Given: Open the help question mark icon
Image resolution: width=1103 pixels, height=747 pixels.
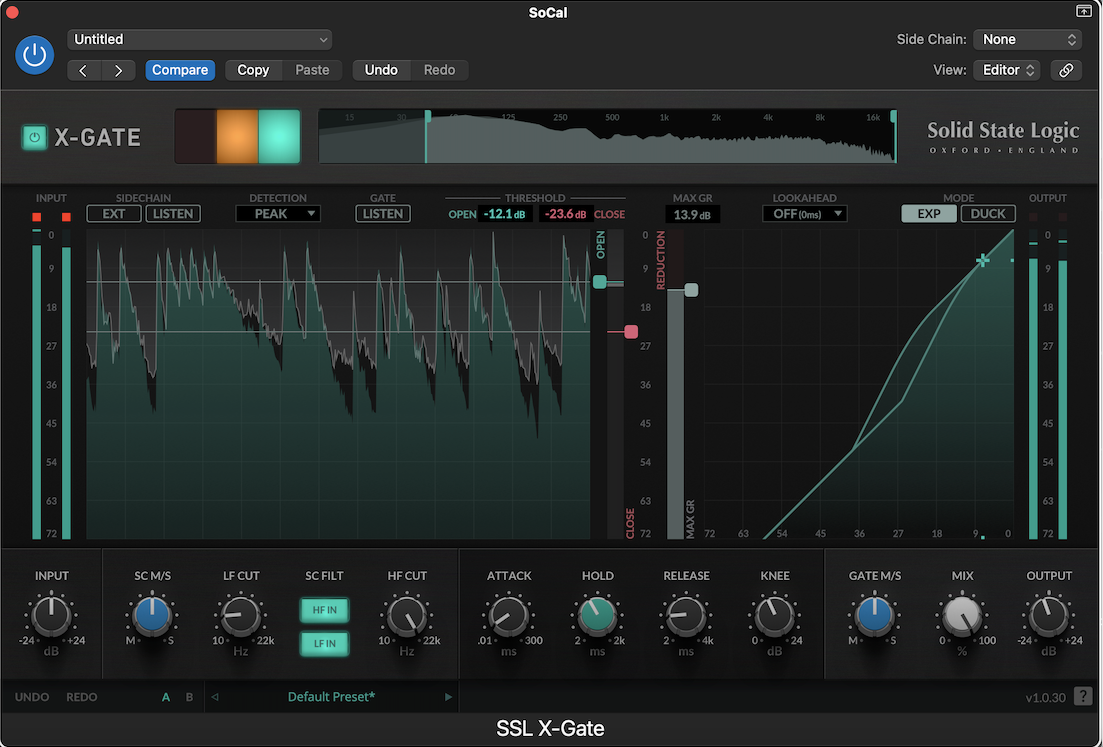Looking at the screenshot, I should (x=1083, y=697).
